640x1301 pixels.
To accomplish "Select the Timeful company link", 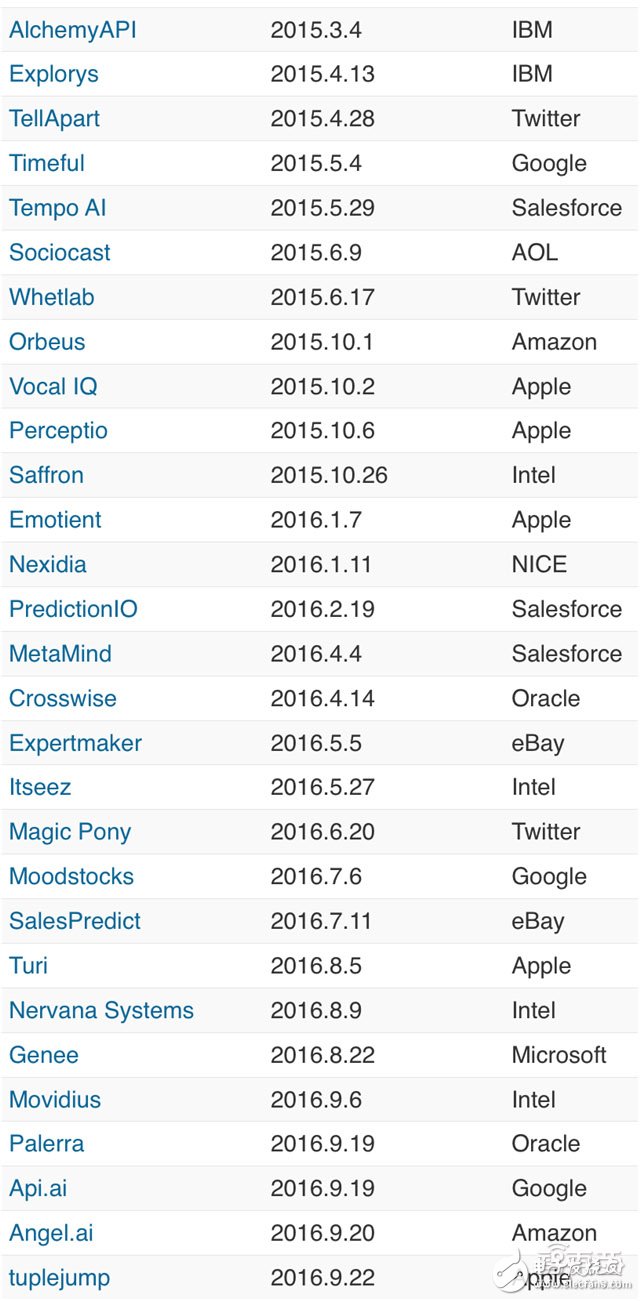I will click(46, 163).
